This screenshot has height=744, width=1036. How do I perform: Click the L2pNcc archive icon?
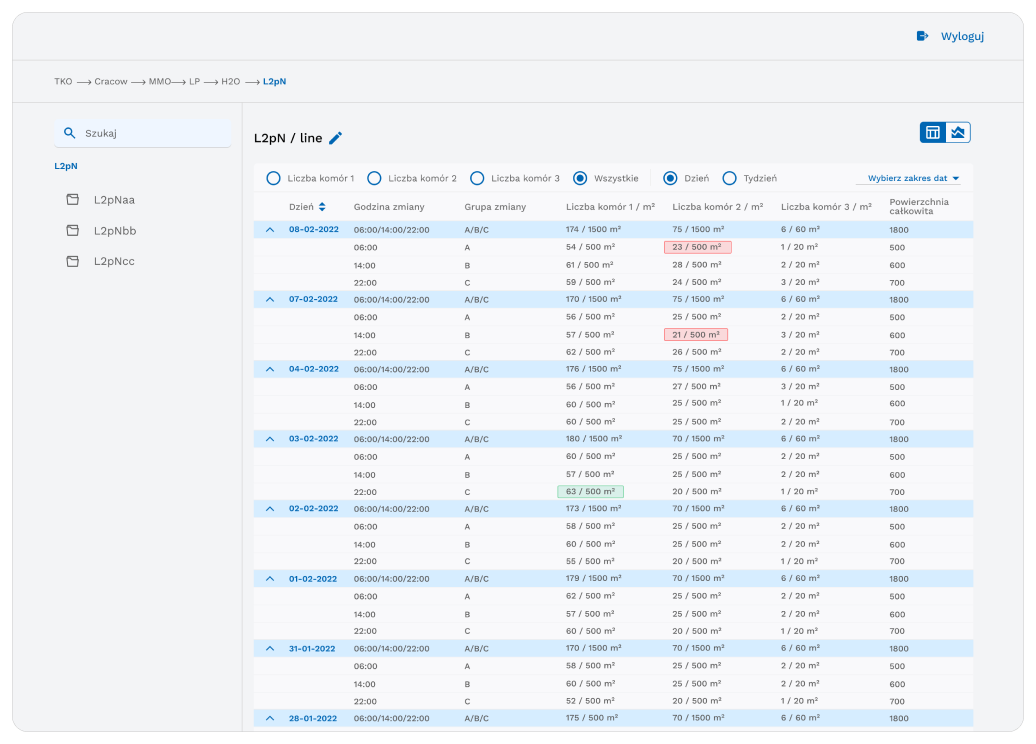tap(72, 261)
